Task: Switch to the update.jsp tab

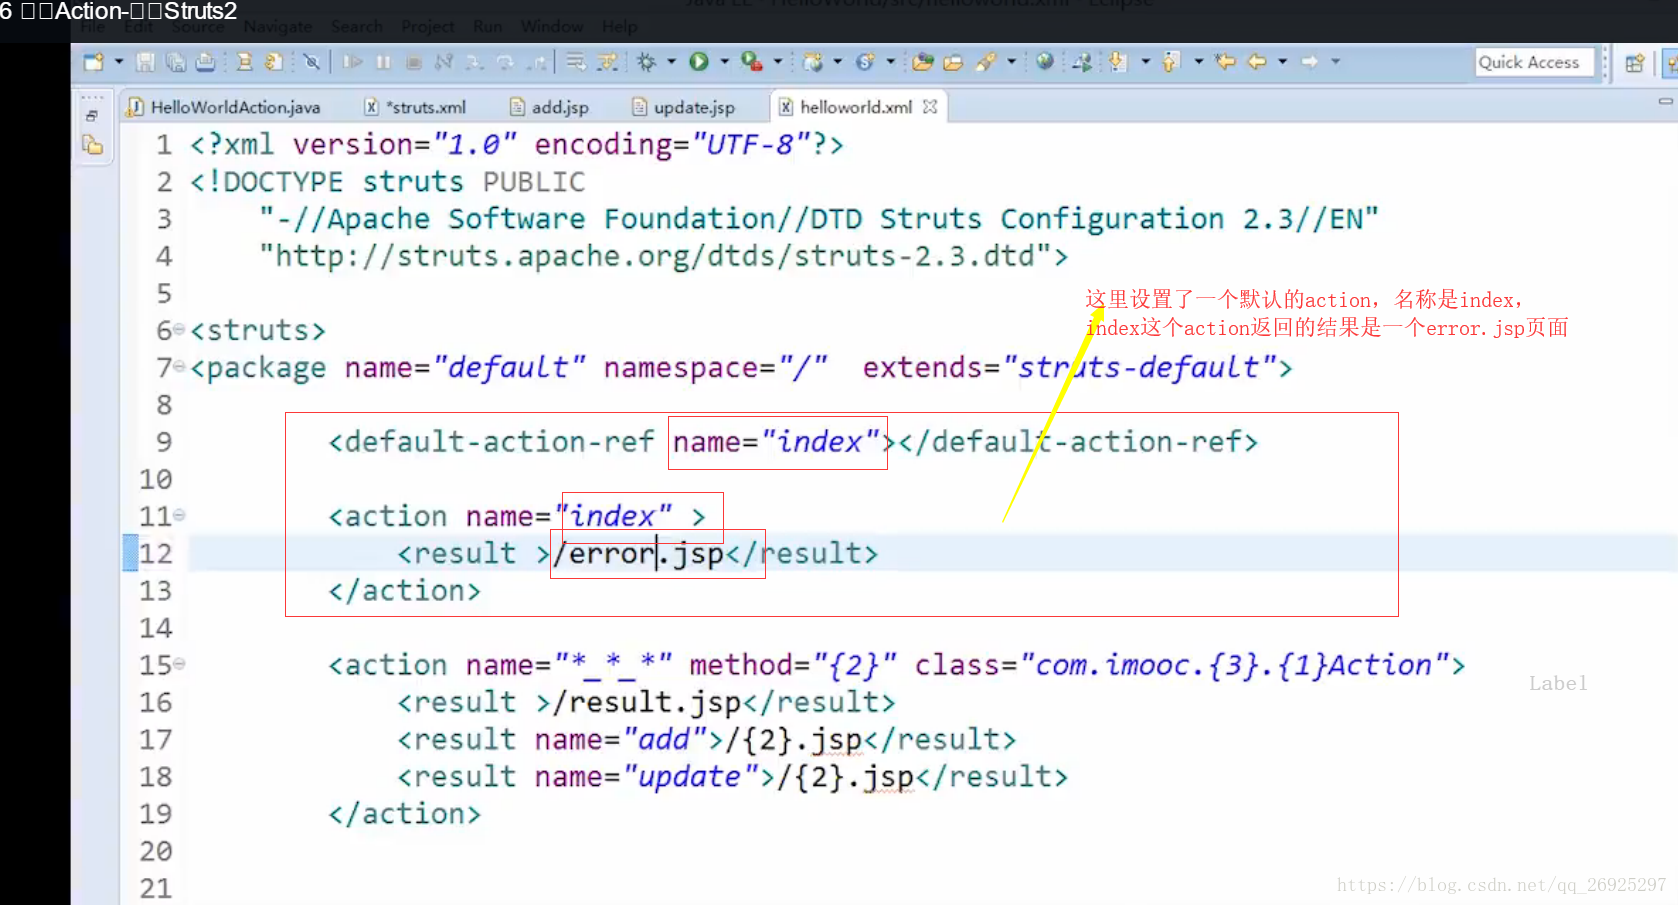Action: [685, 107]
